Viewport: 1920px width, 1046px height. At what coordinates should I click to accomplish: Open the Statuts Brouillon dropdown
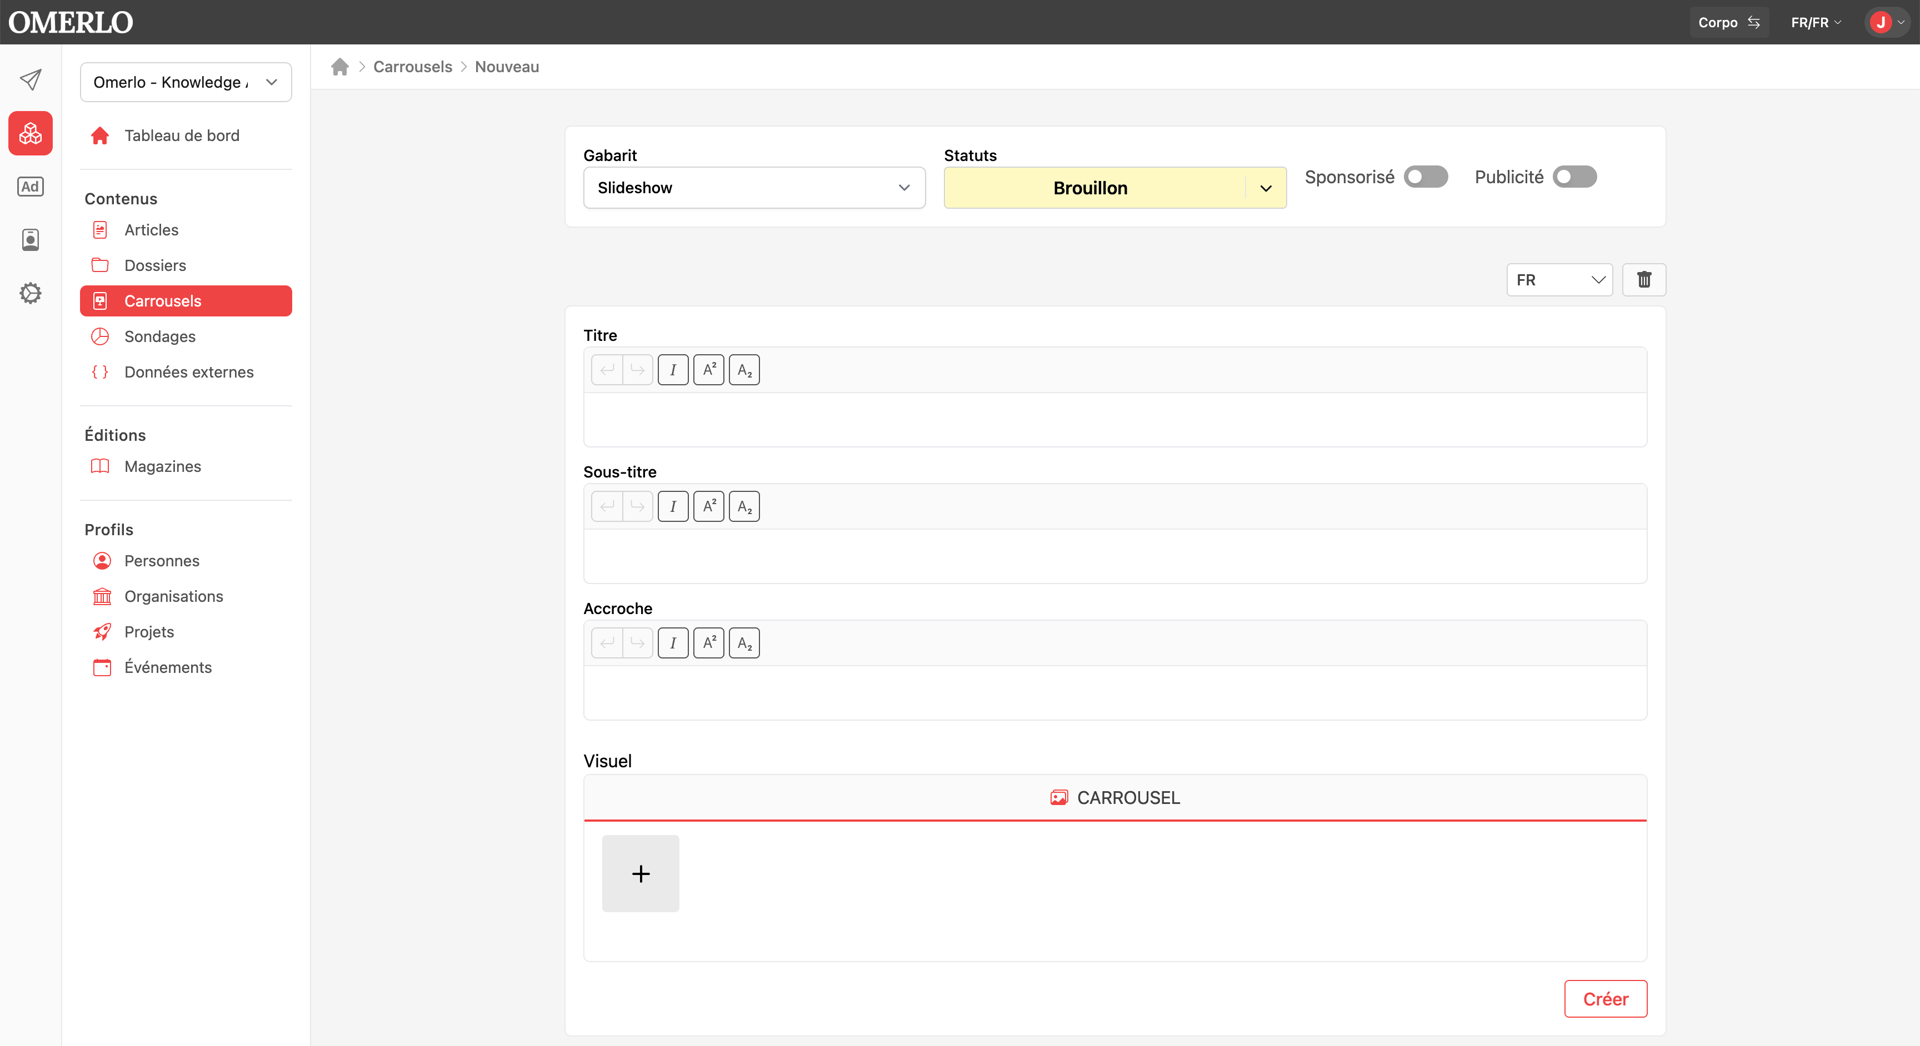(x=1115, y=188)
